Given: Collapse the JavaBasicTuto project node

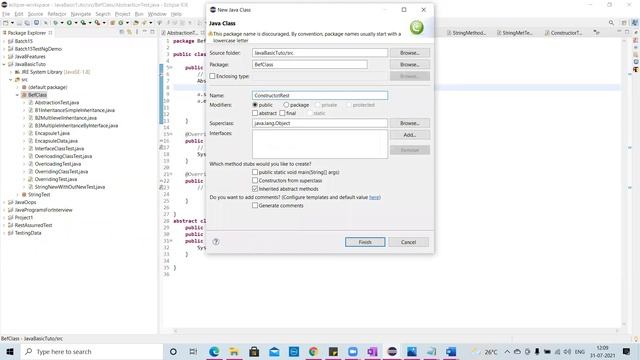Looking at the screenshot, I should click(4, 64).
